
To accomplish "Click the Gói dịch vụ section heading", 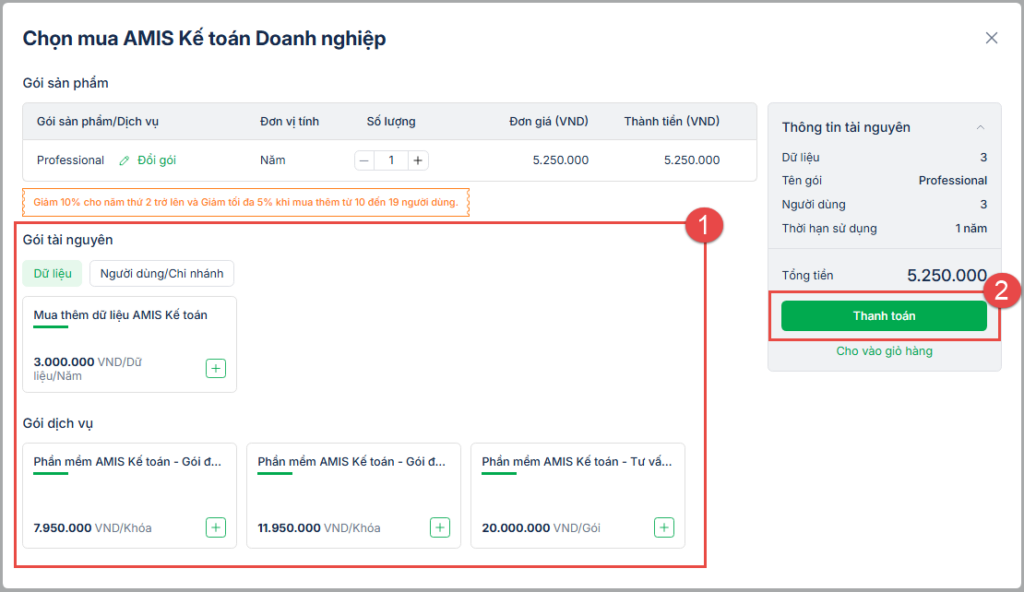I will click(57, 423).
